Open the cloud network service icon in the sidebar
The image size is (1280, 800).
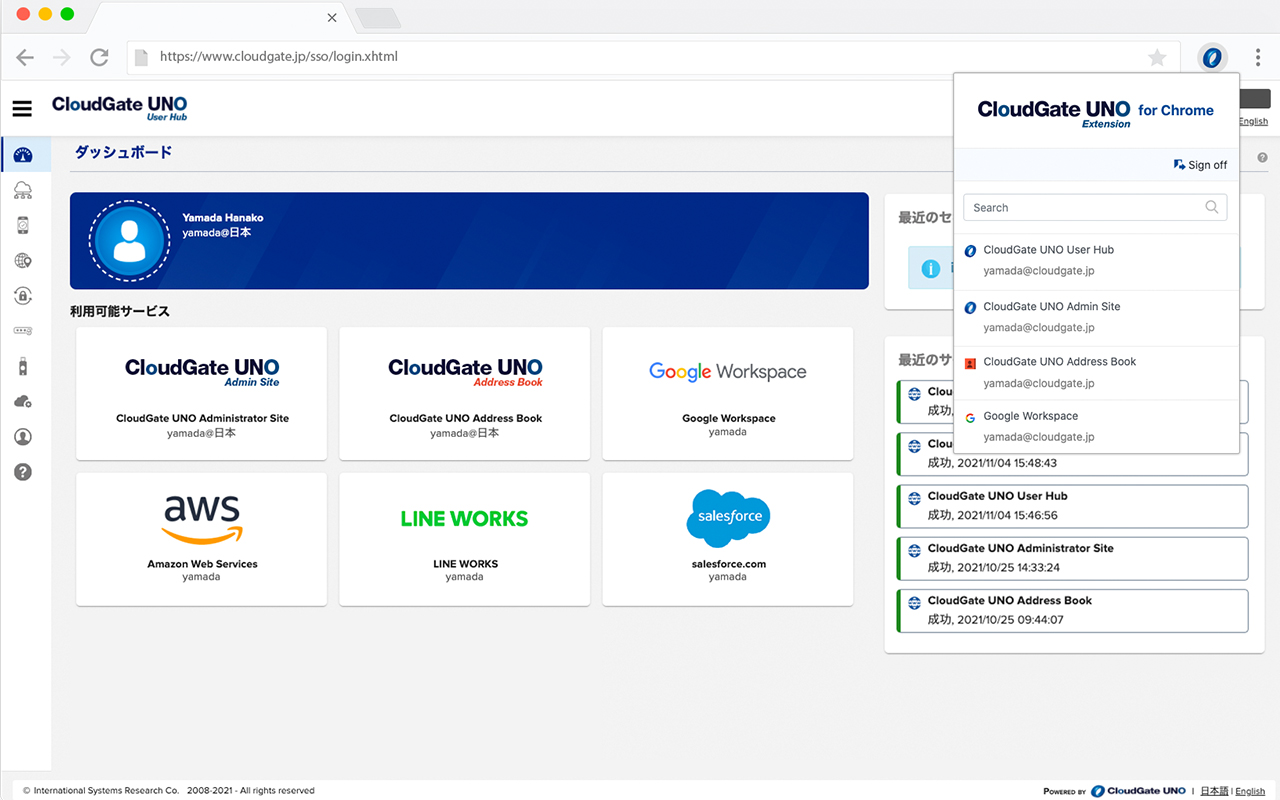pos(22,190)
